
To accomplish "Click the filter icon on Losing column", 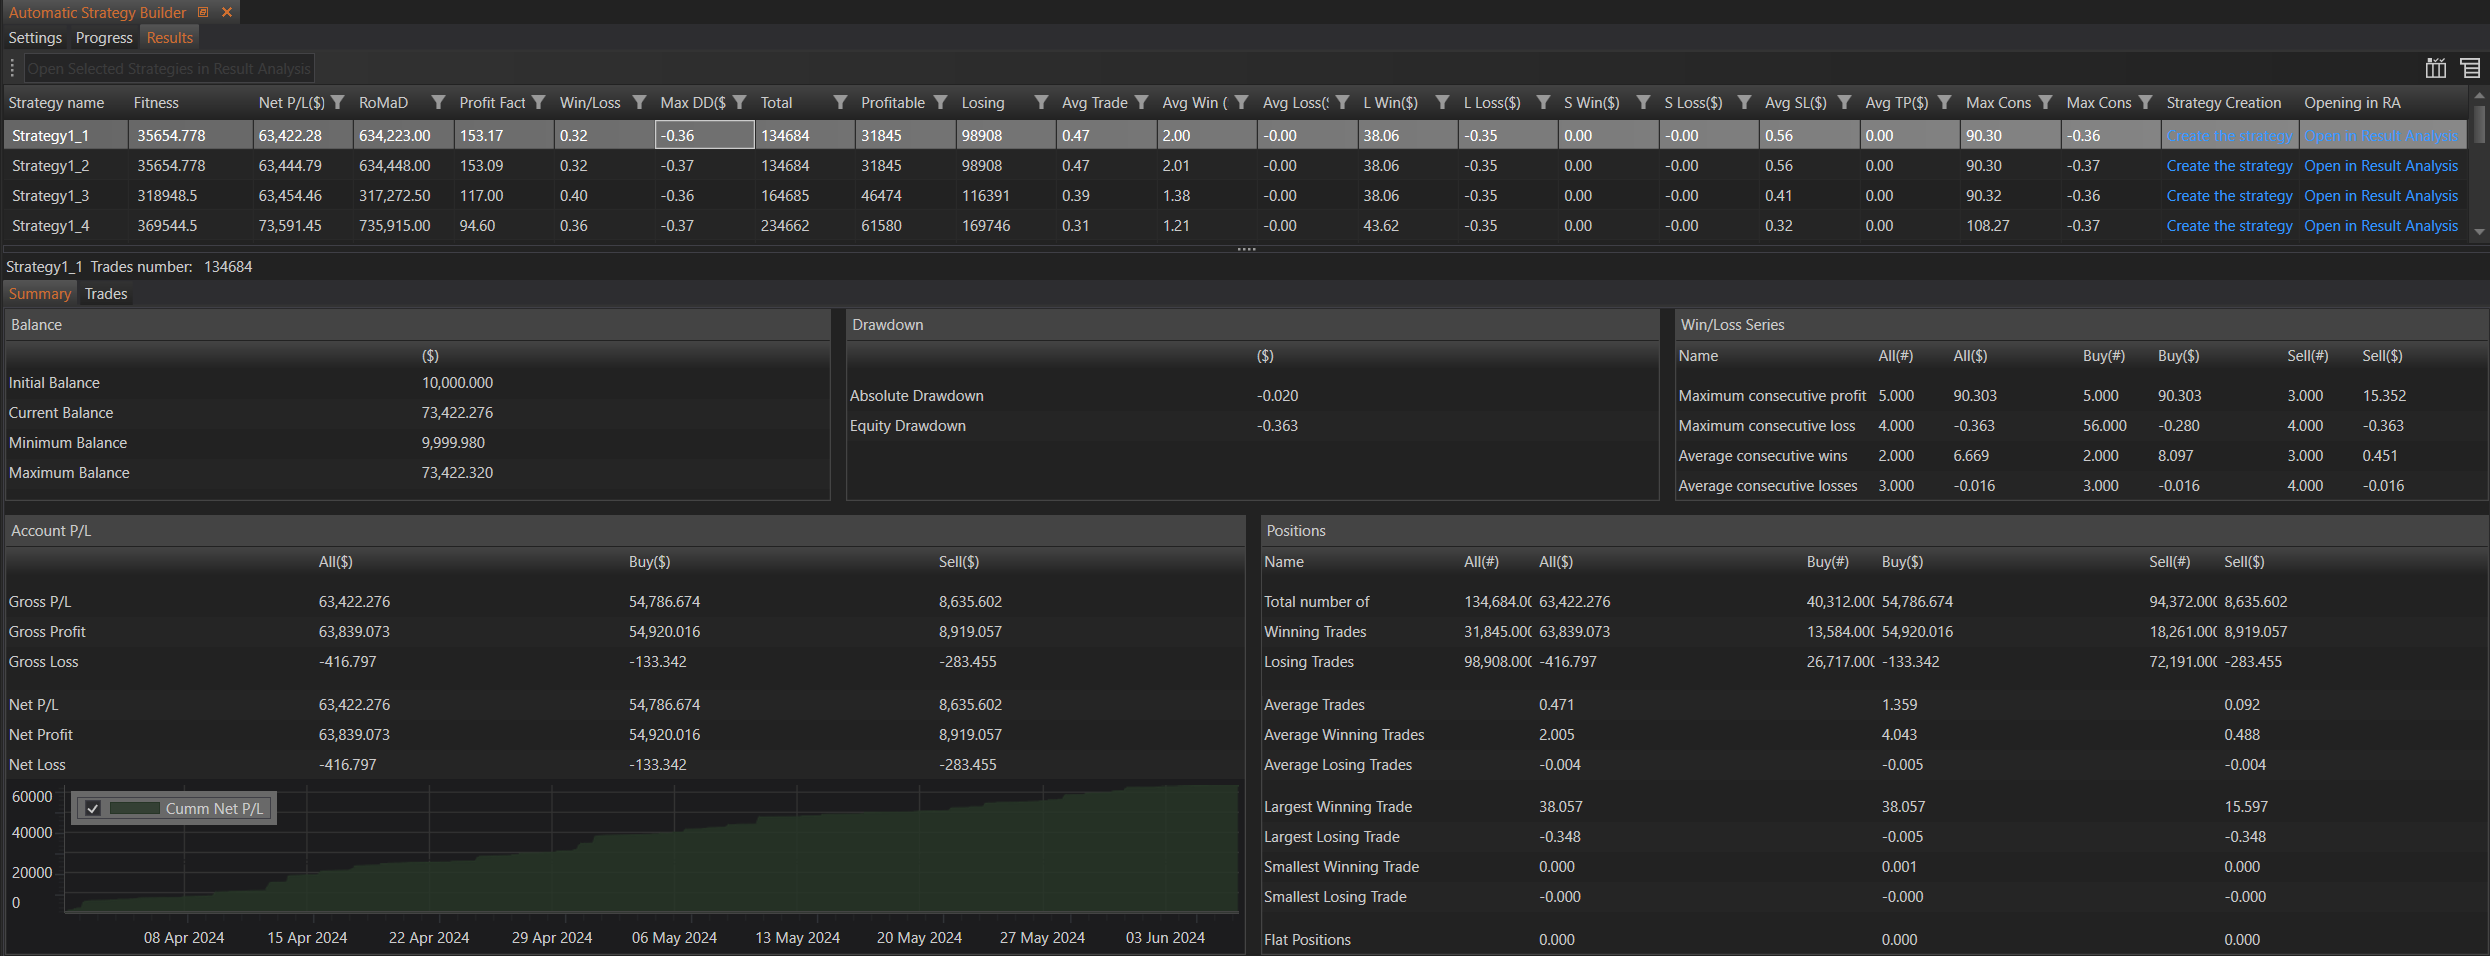I will [1041, 103].
